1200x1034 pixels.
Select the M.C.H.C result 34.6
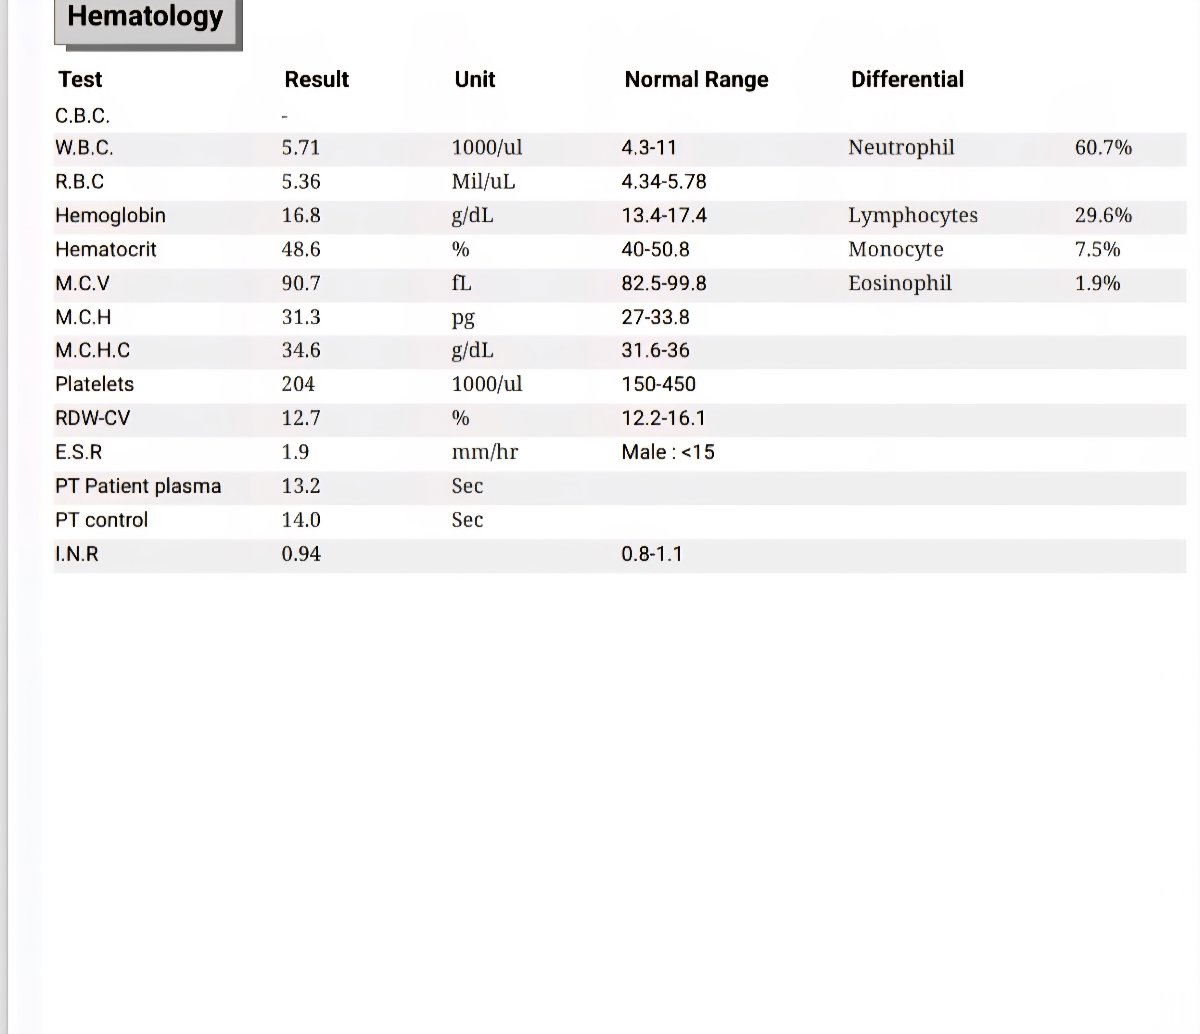click(x=301, y=351)
